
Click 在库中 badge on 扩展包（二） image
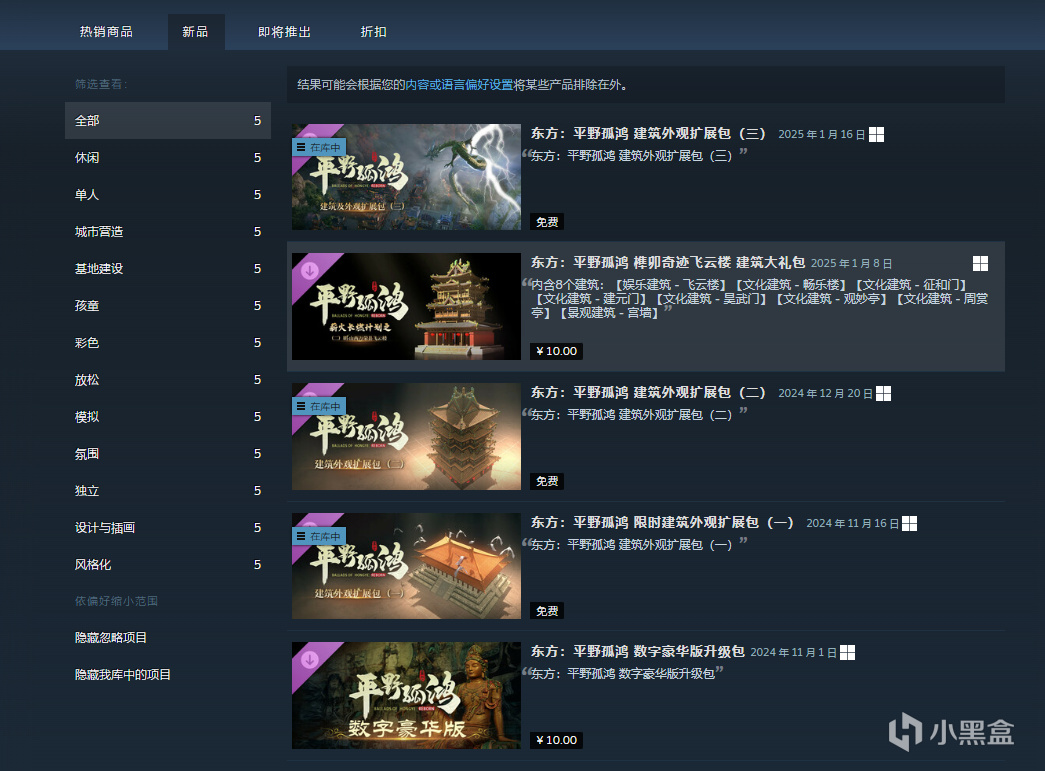coord(319,406)
